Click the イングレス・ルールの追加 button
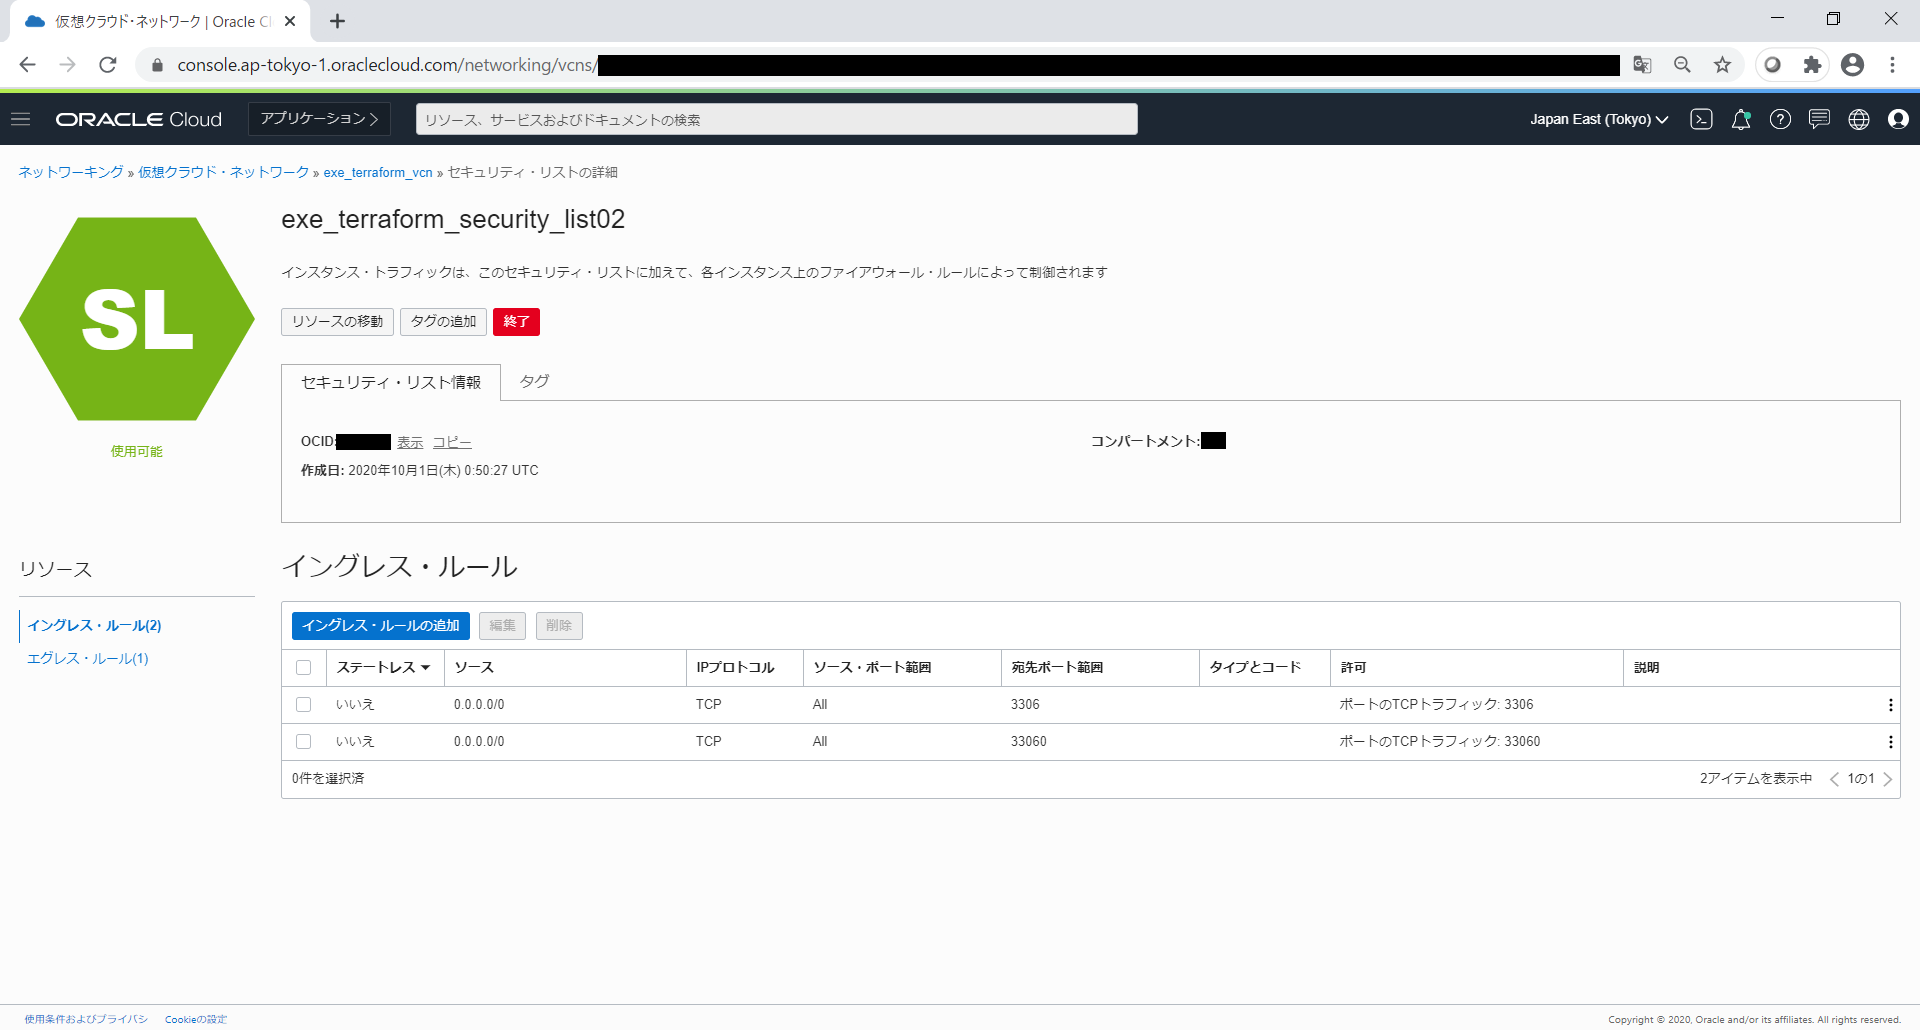Screen dimensions: 1920x1030 click(x=380, y=626)
